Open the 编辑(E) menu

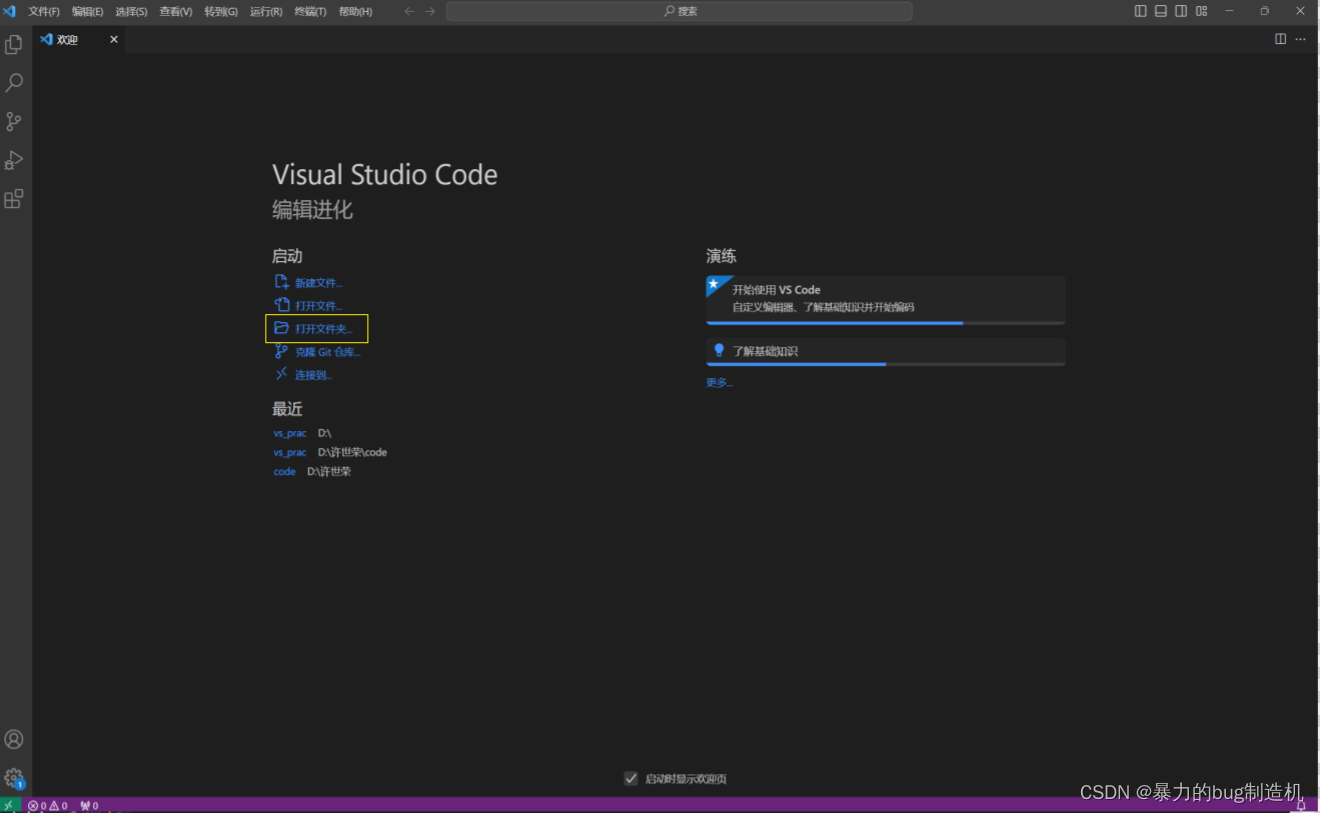[87, 11]
